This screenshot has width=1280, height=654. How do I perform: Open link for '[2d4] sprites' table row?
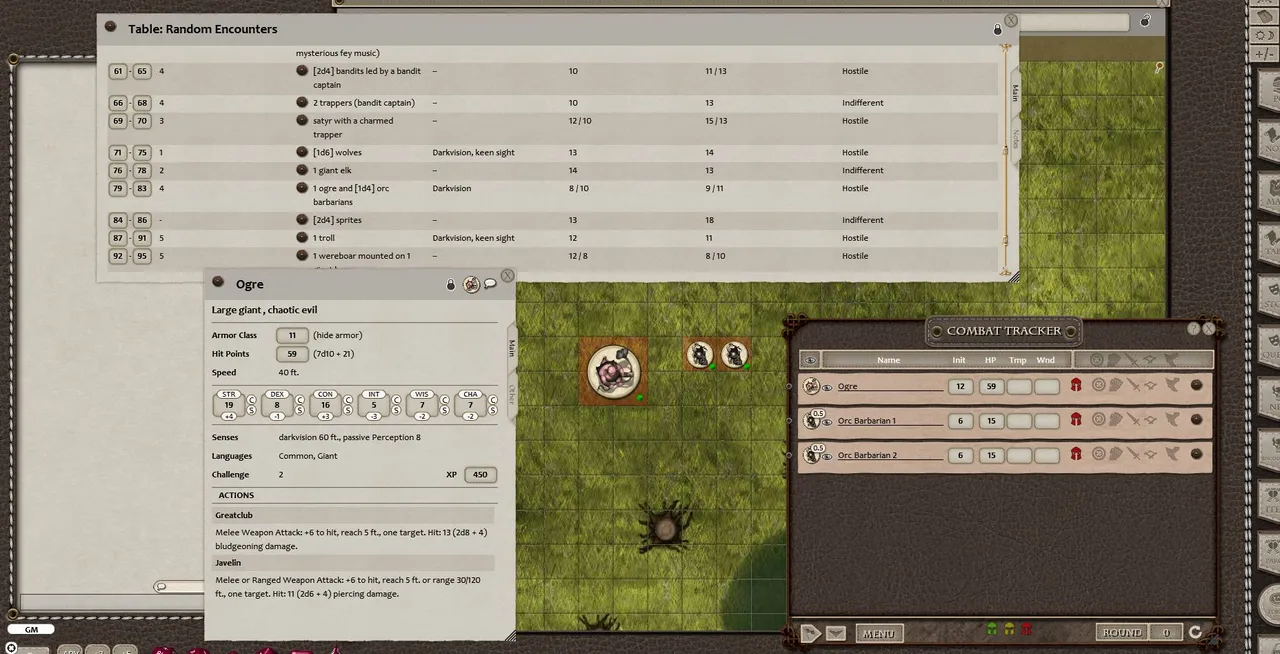pyautogui.click(x=302, y=220)
